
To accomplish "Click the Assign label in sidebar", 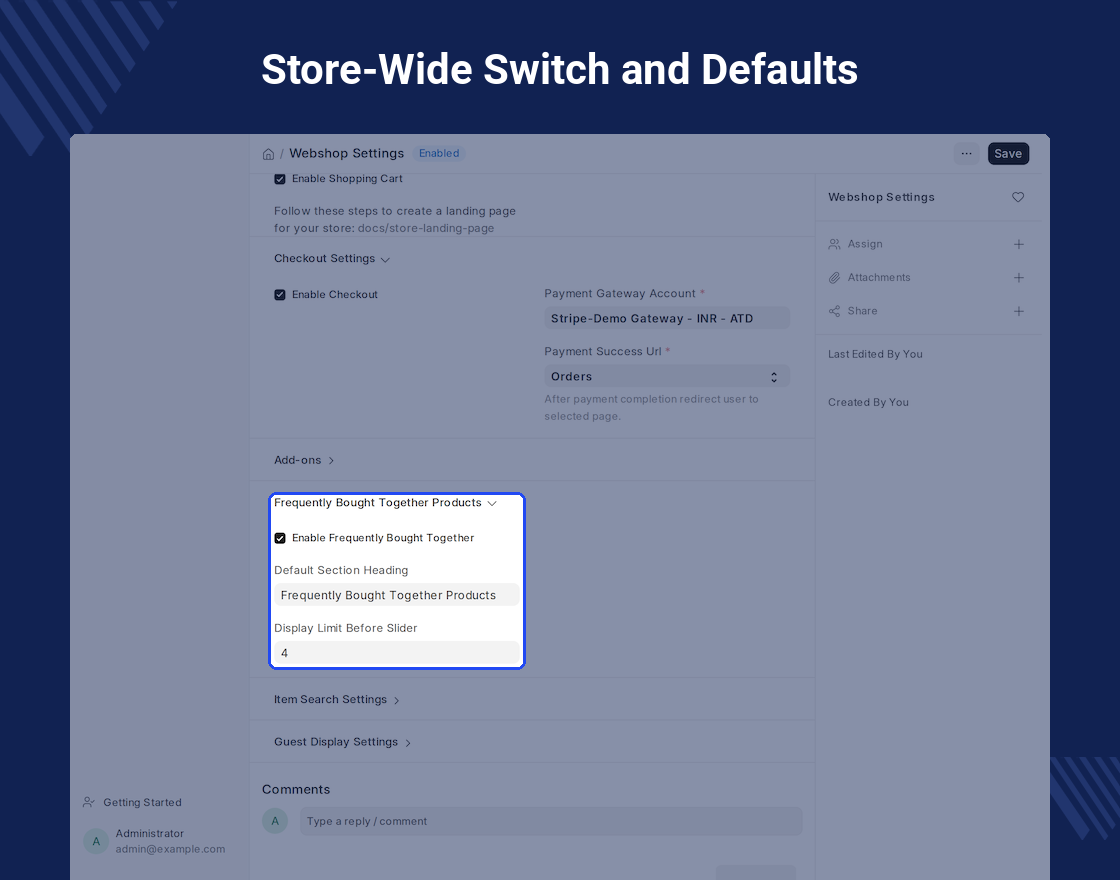I will [x=865, y=244].
